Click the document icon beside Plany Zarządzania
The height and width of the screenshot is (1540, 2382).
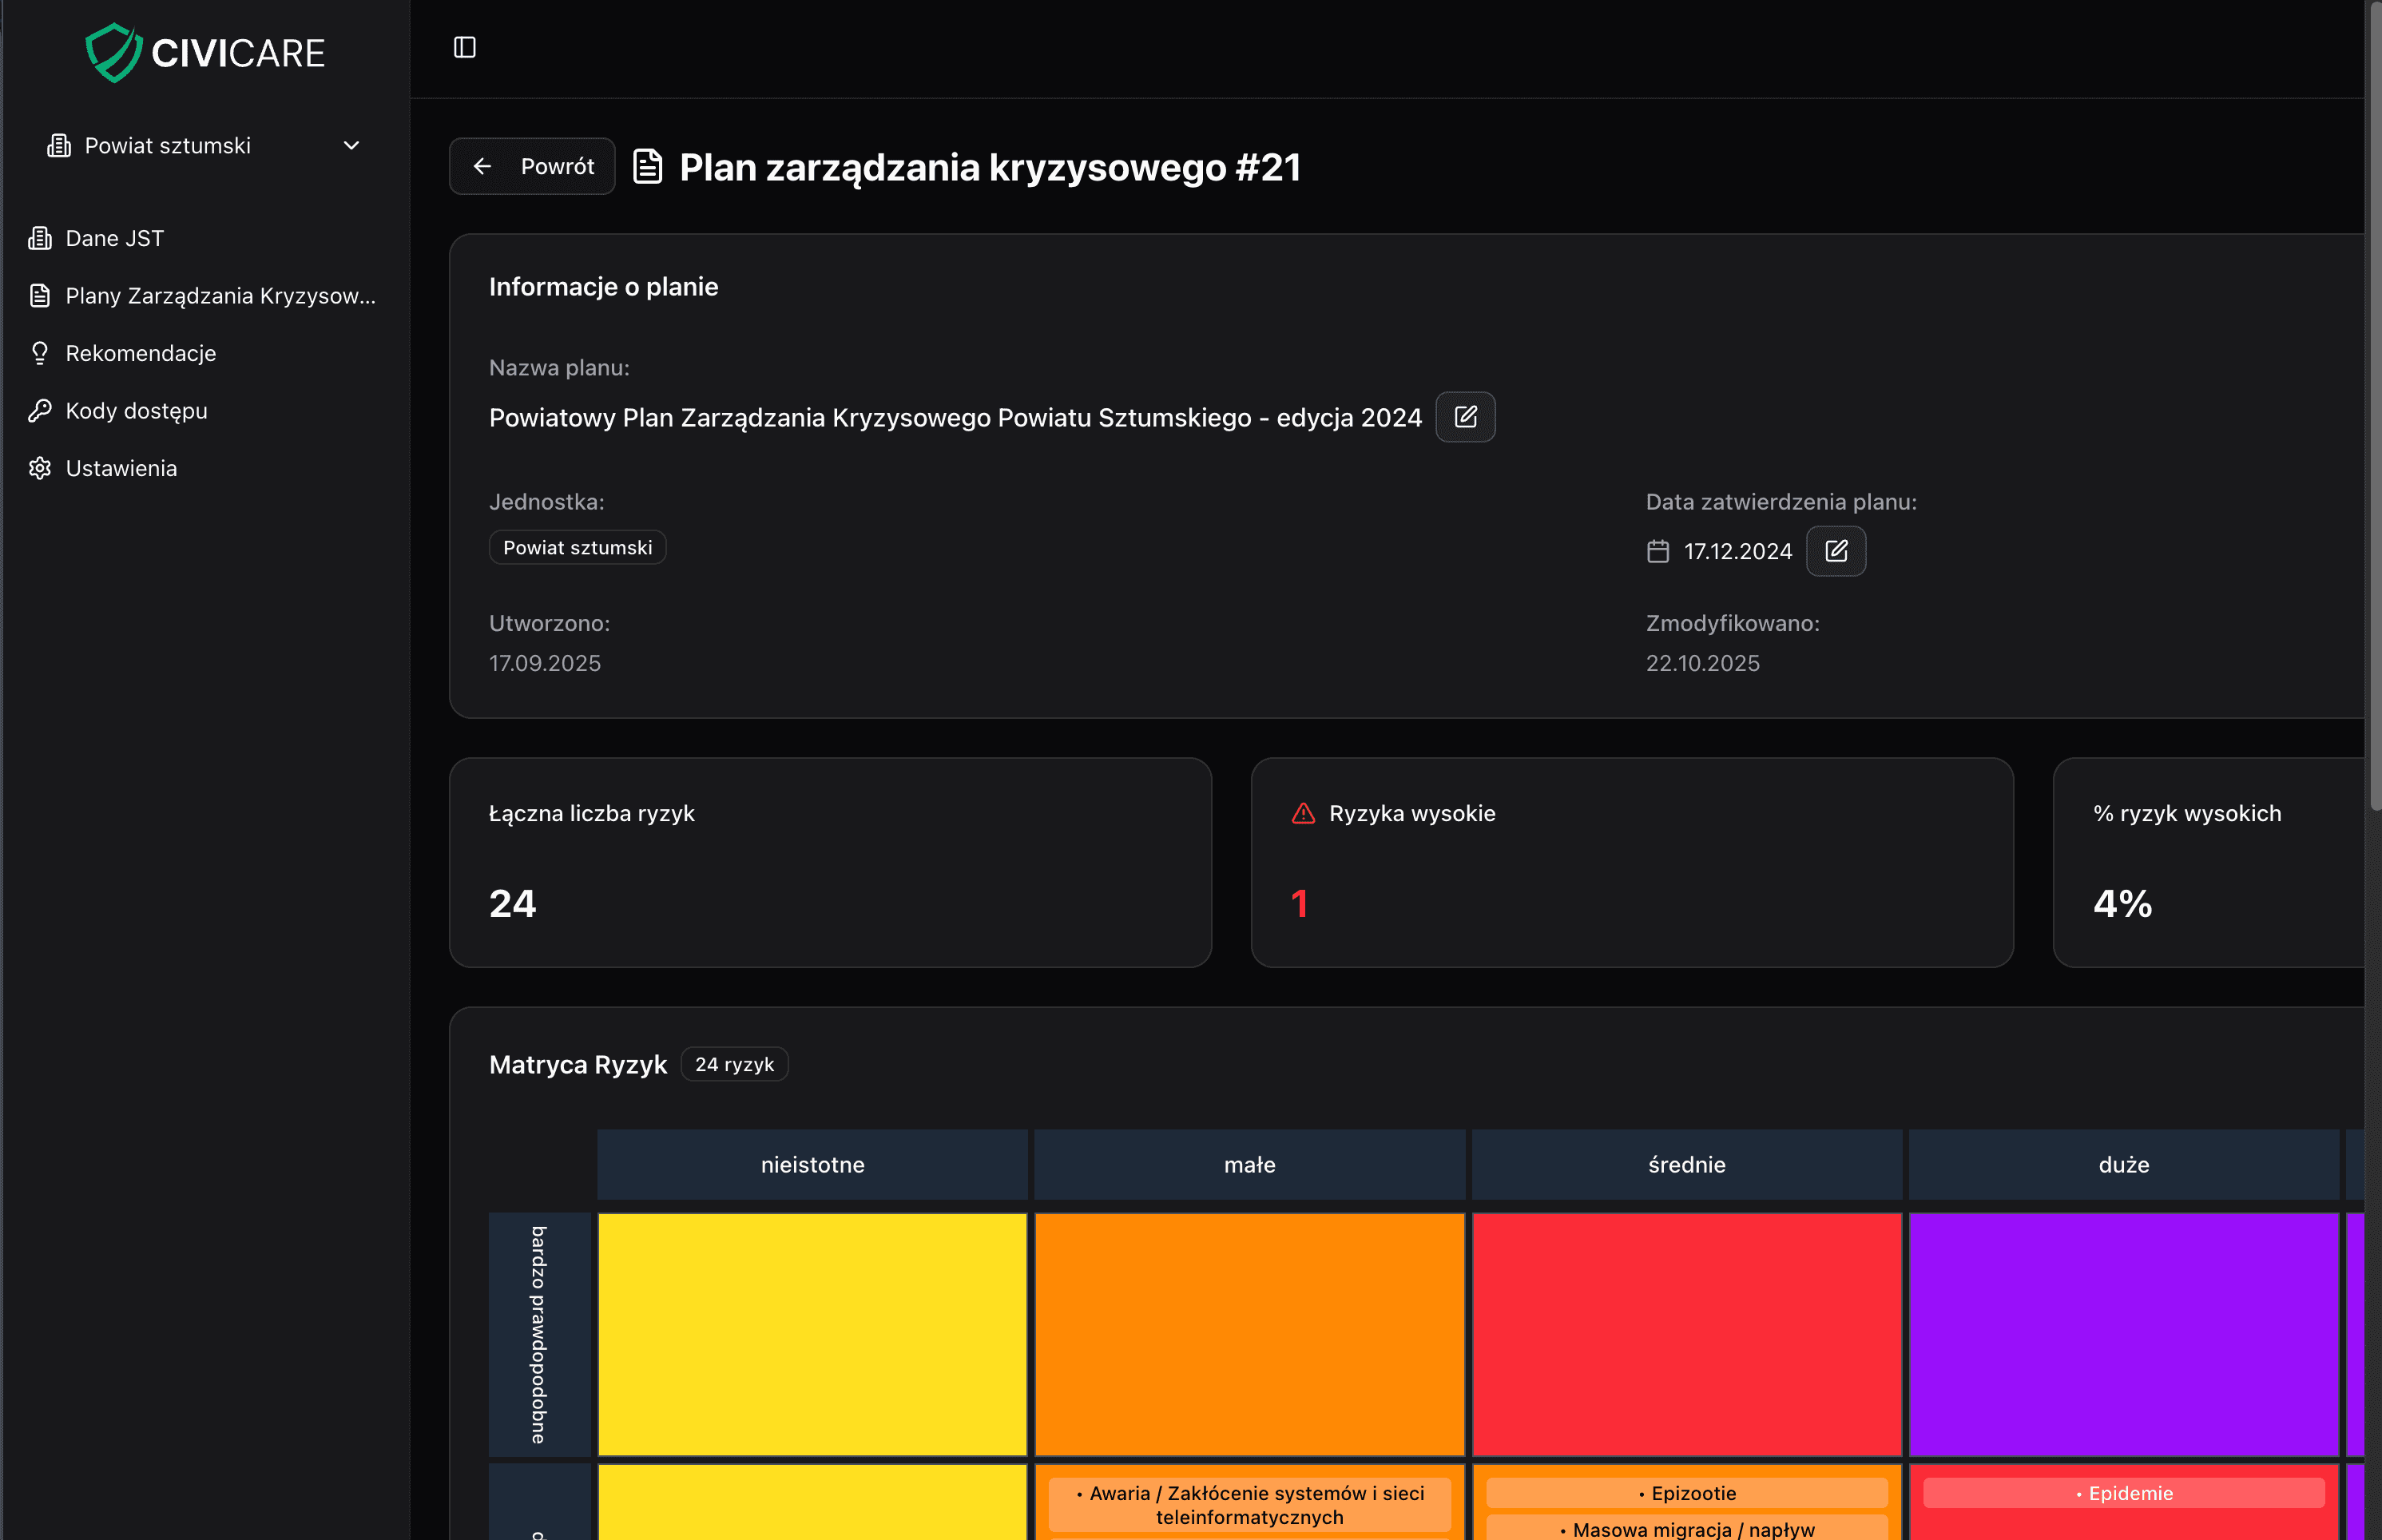click(40, 296)
